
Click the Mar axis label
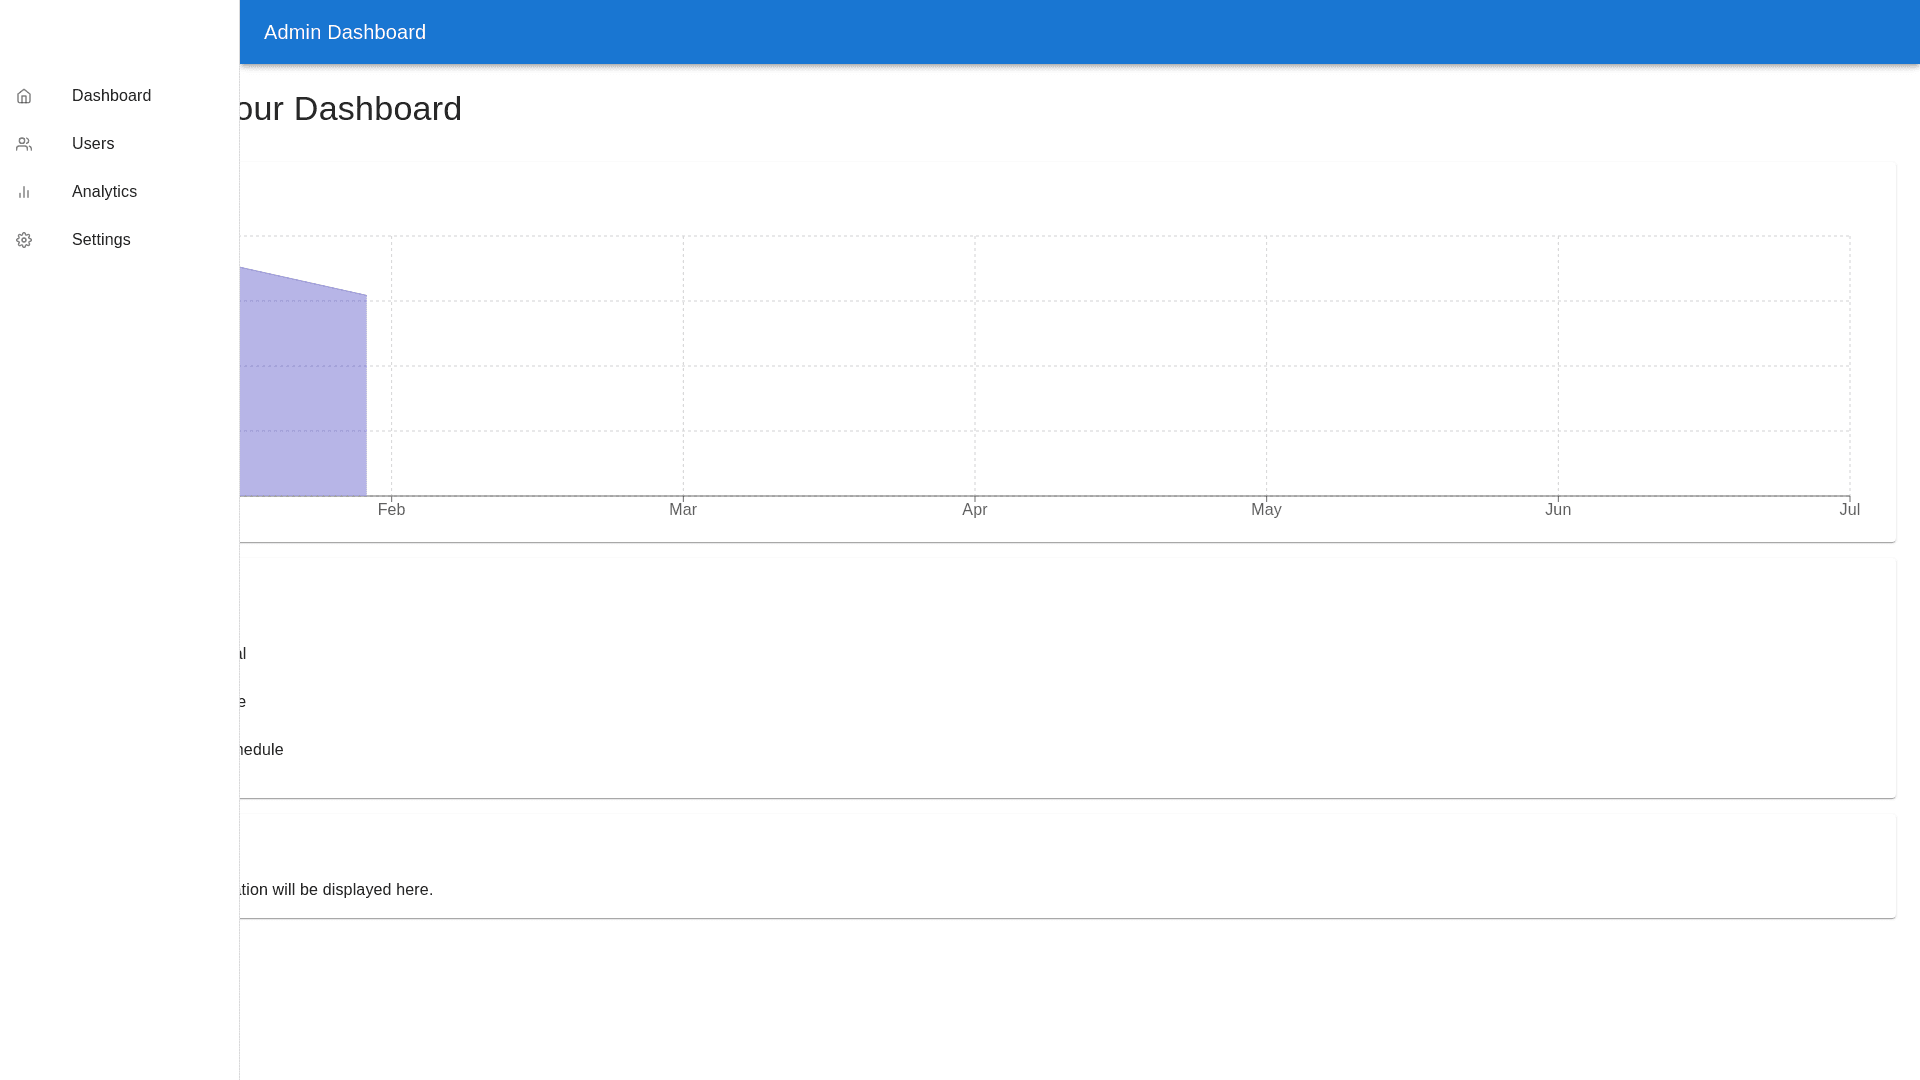[683, 510]
